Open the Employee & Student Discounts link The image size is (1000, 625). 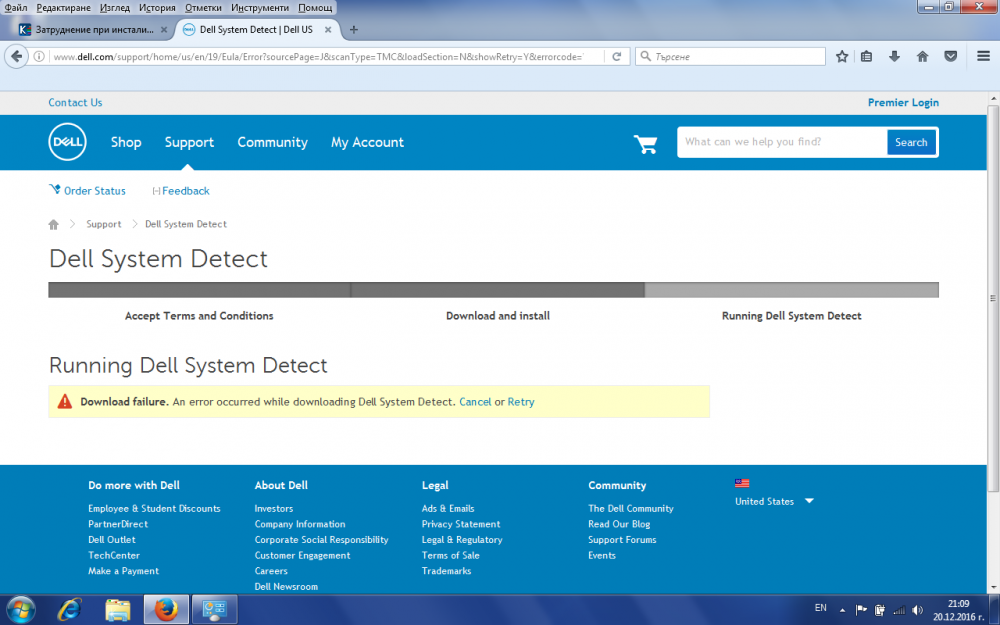pos(154,508)
